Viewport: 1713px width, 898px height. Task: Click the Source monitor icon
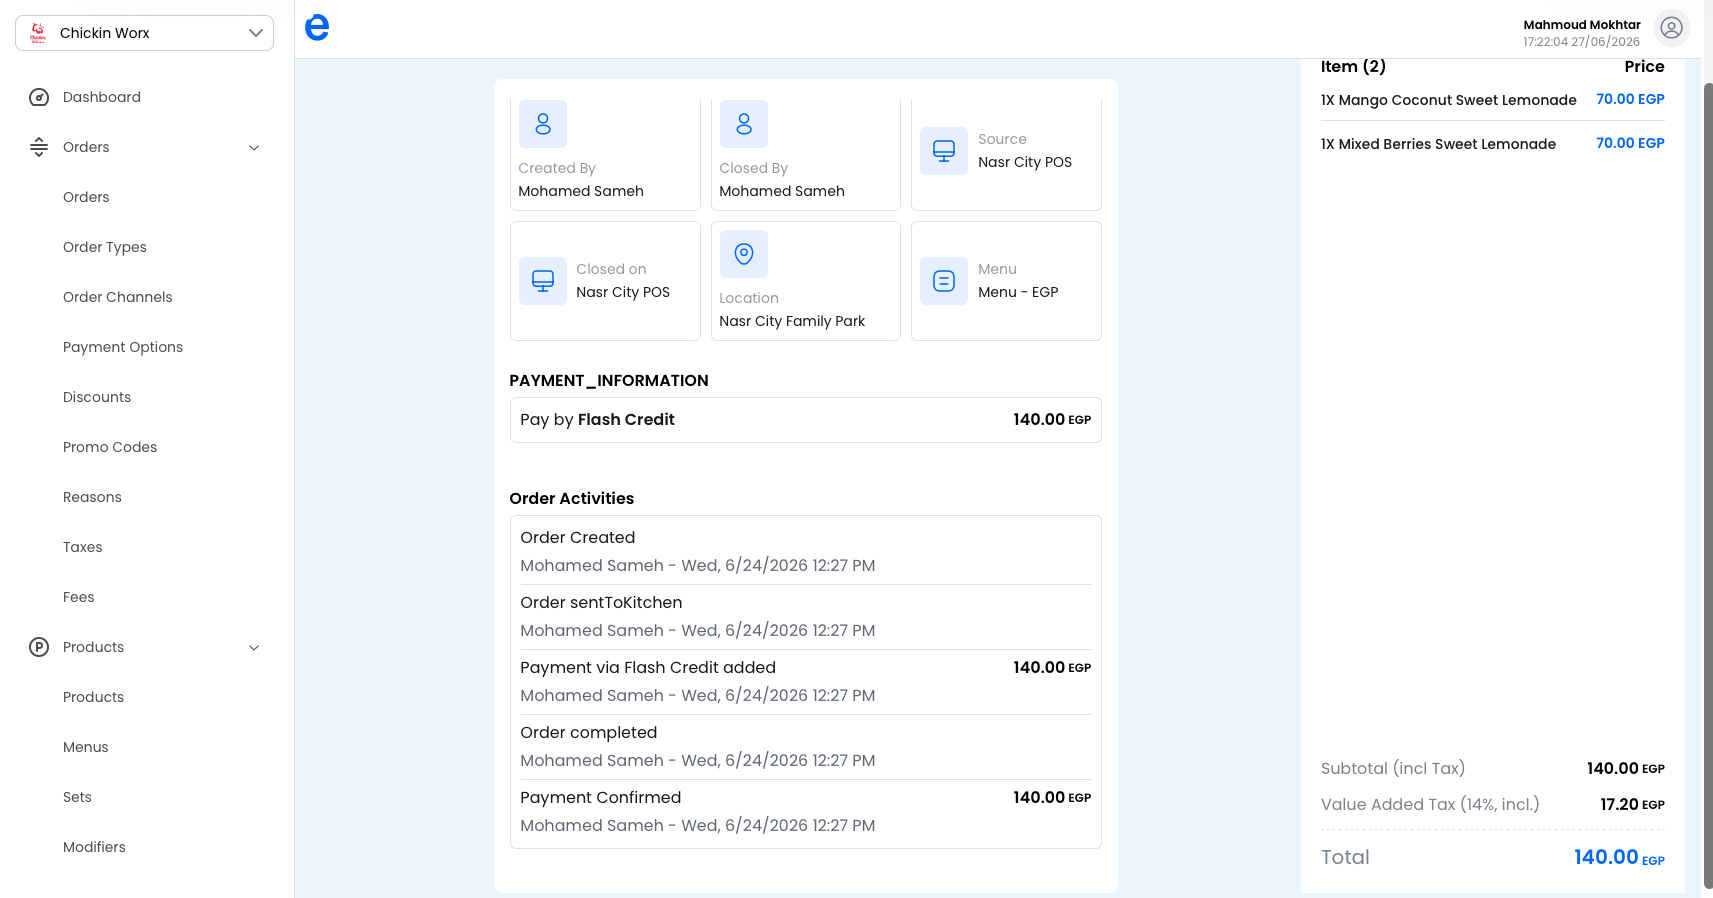point(944,151)
